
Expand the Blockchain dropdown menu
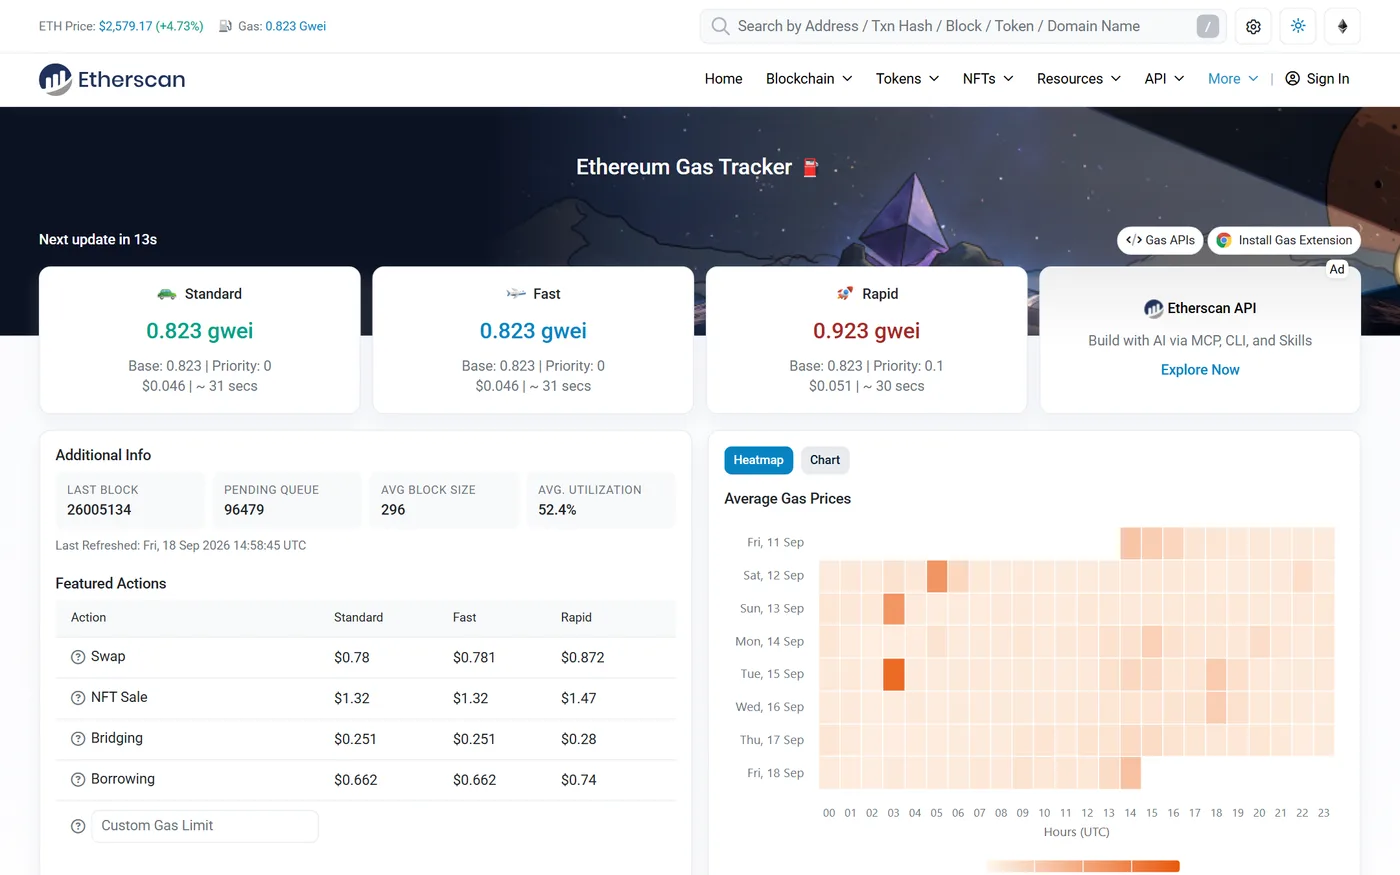point(809,79)
